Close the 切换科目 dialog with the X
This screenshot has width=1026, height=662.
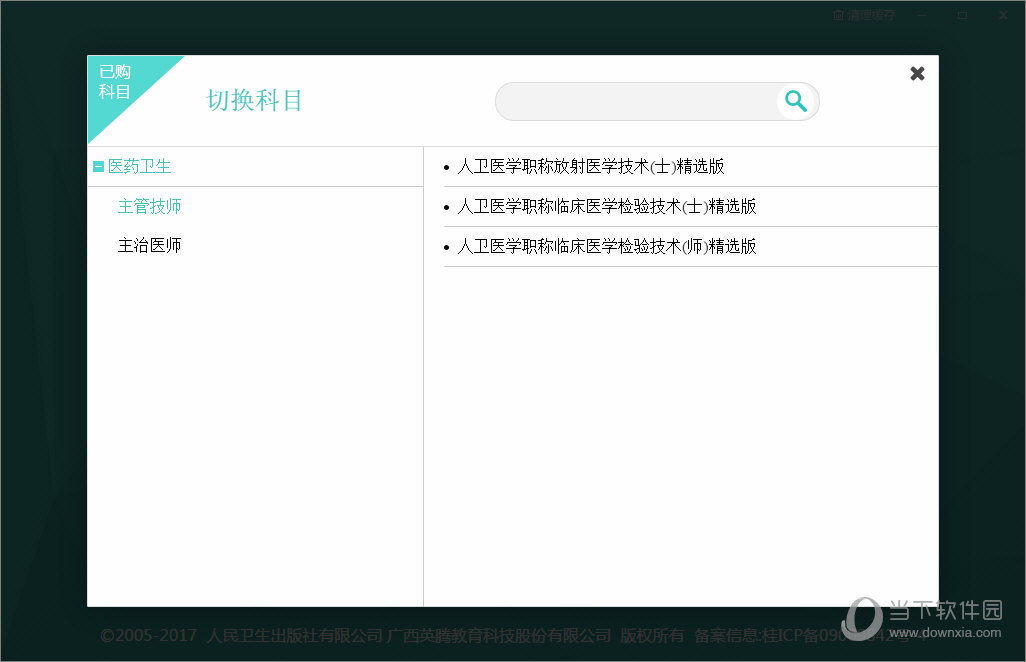tap(917, 73)
